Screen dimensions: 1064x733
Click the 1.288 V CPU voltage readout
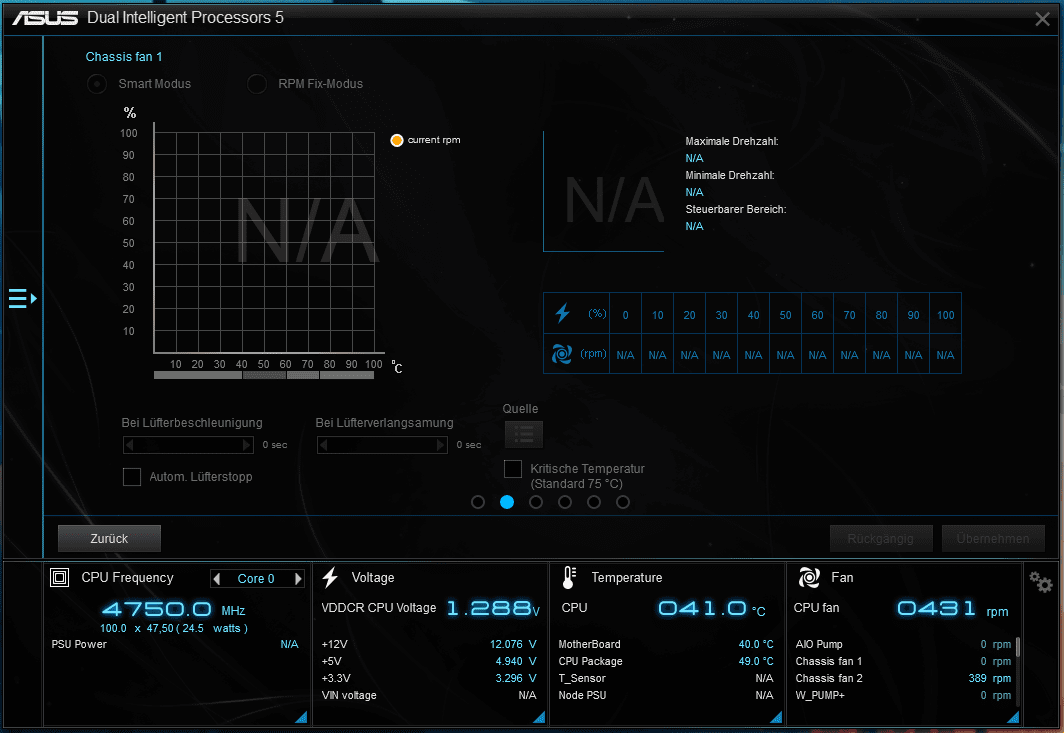point(493,608)
